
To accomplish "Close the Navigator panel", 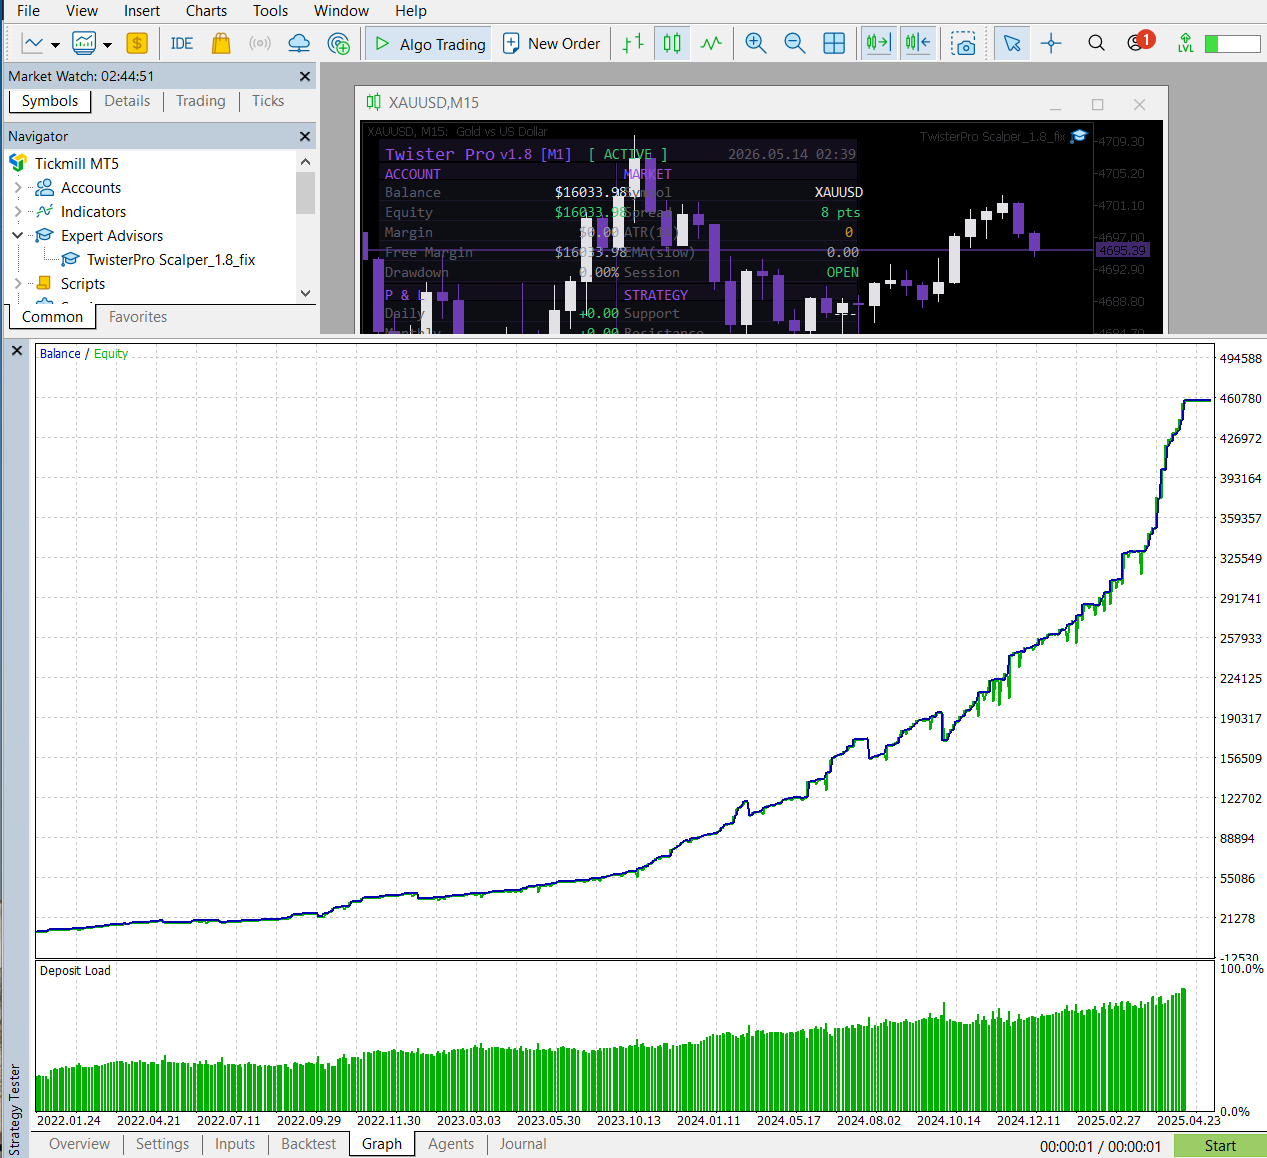I will (x=305, y=136).
